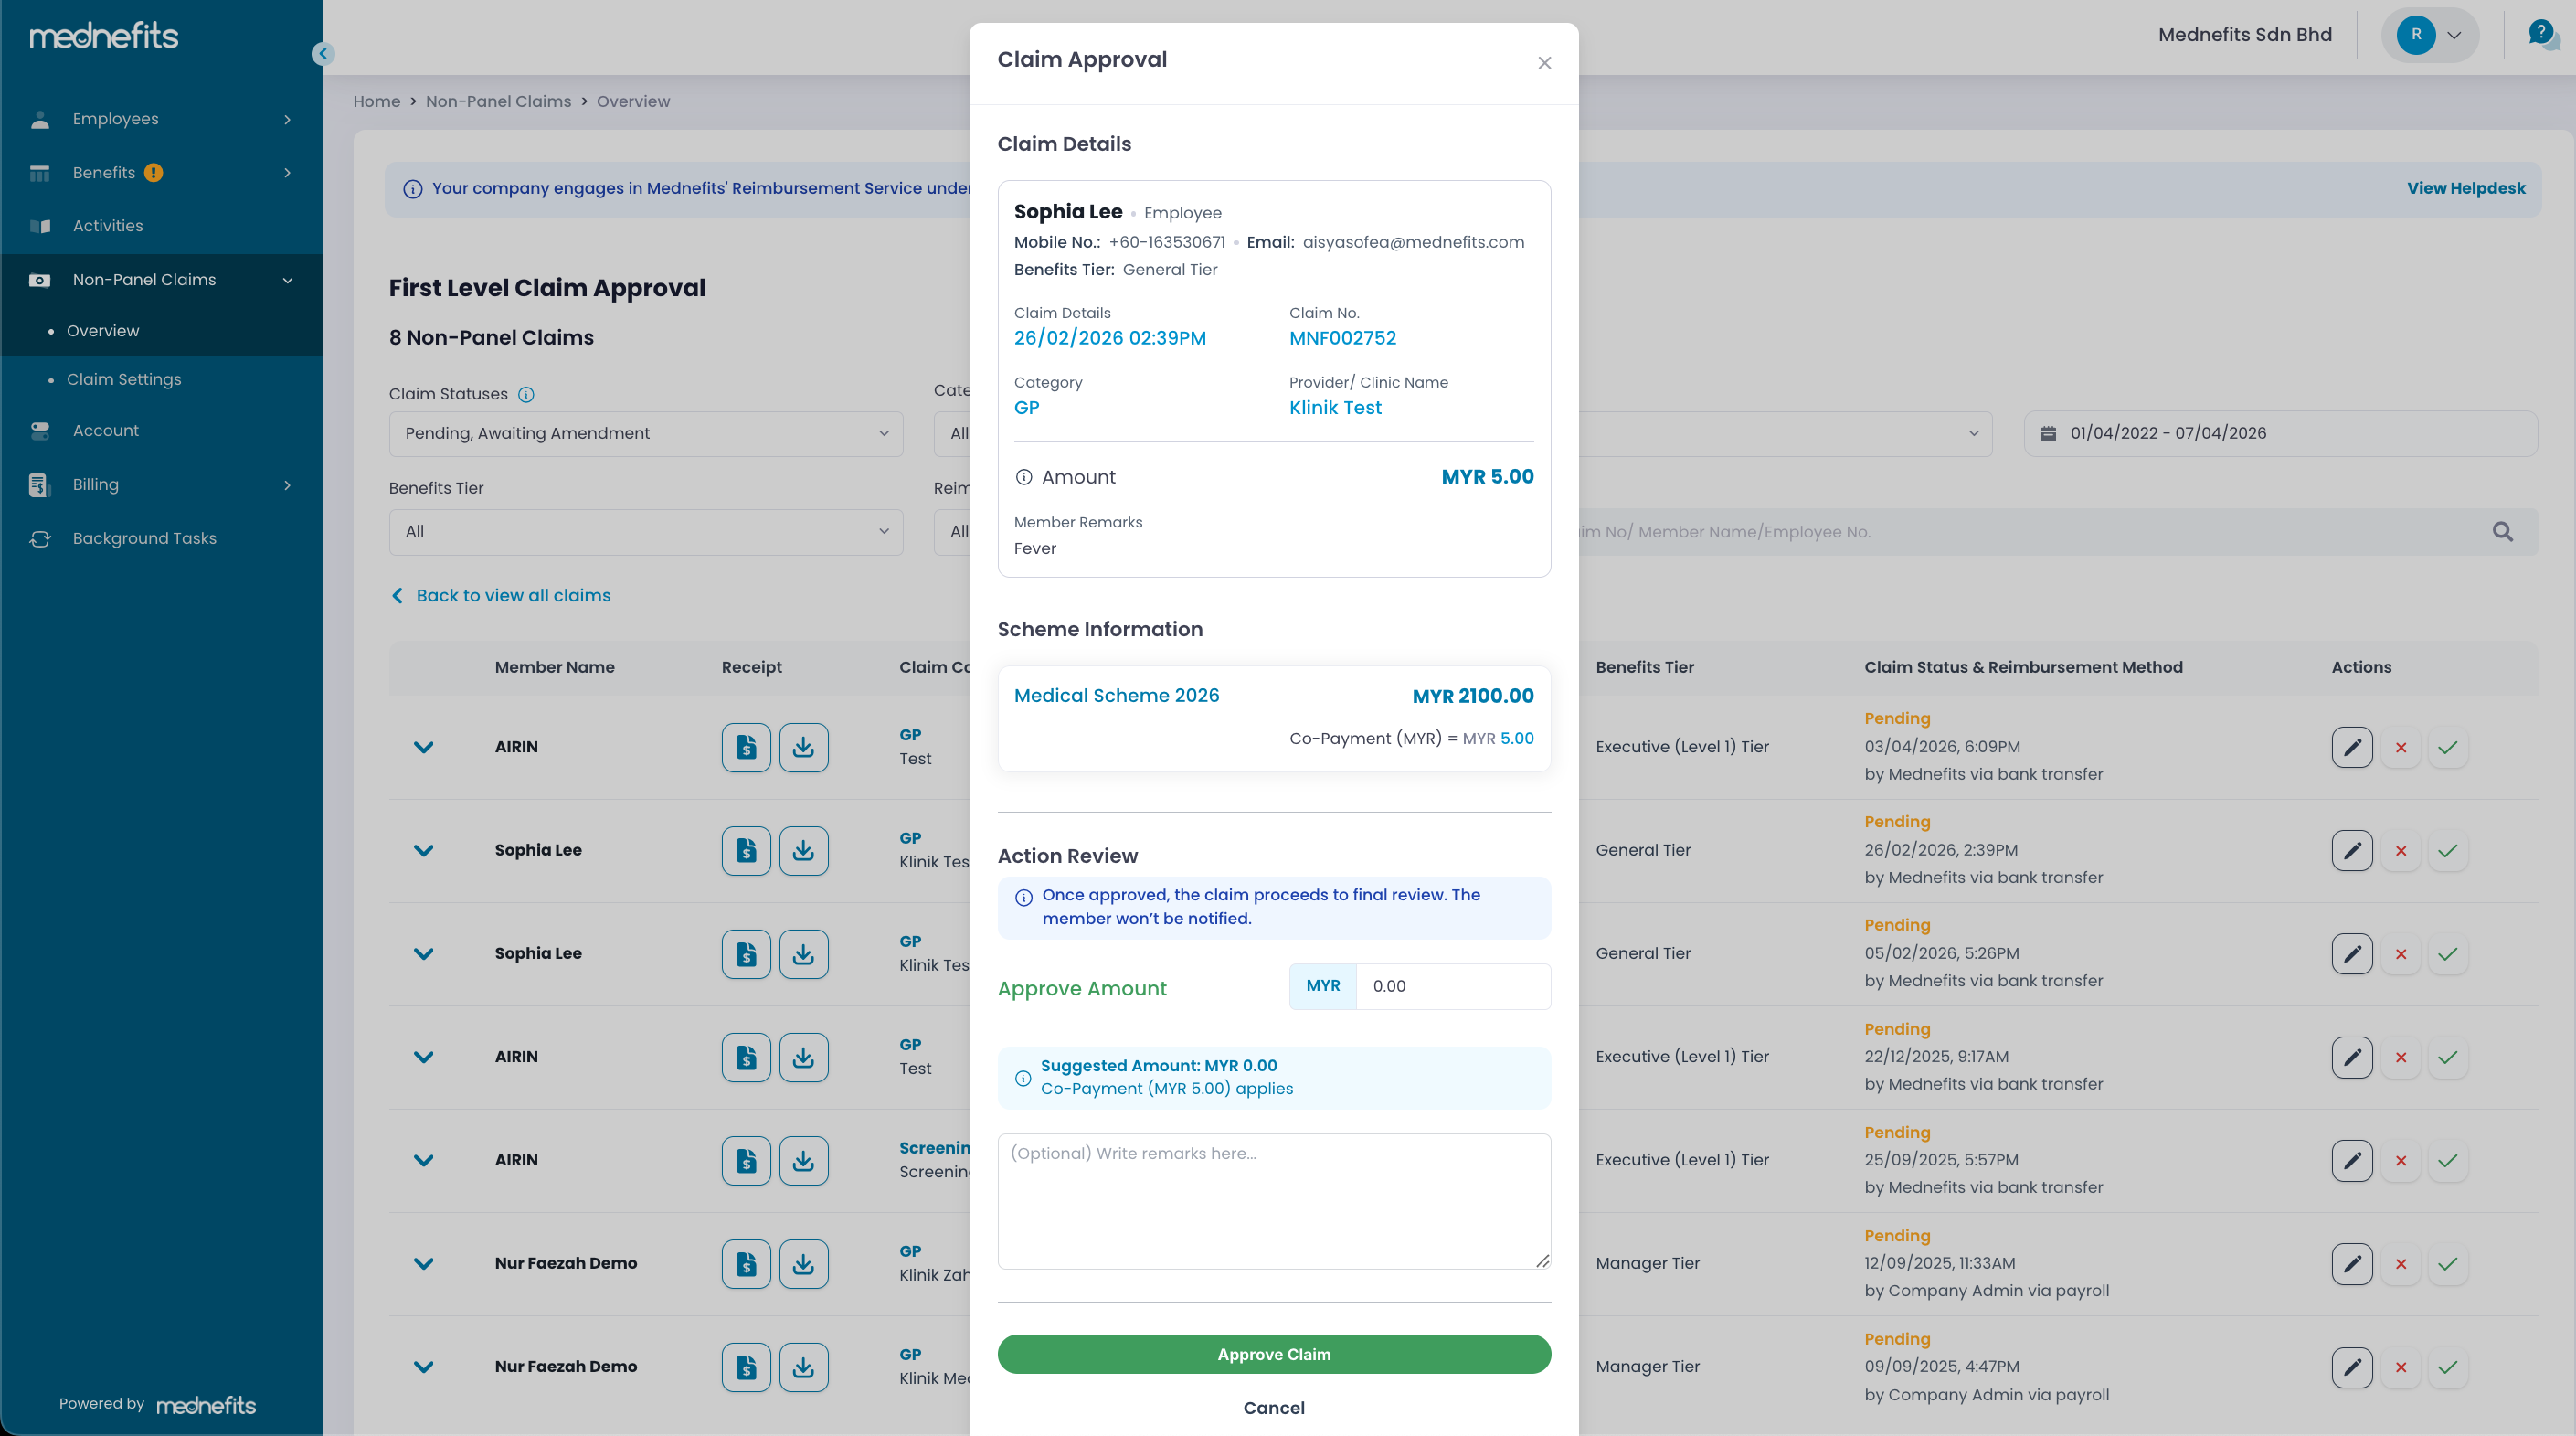Click the optional remarks text area
Screen dimensions: 2576x1436
[x=1273, y=1200]
